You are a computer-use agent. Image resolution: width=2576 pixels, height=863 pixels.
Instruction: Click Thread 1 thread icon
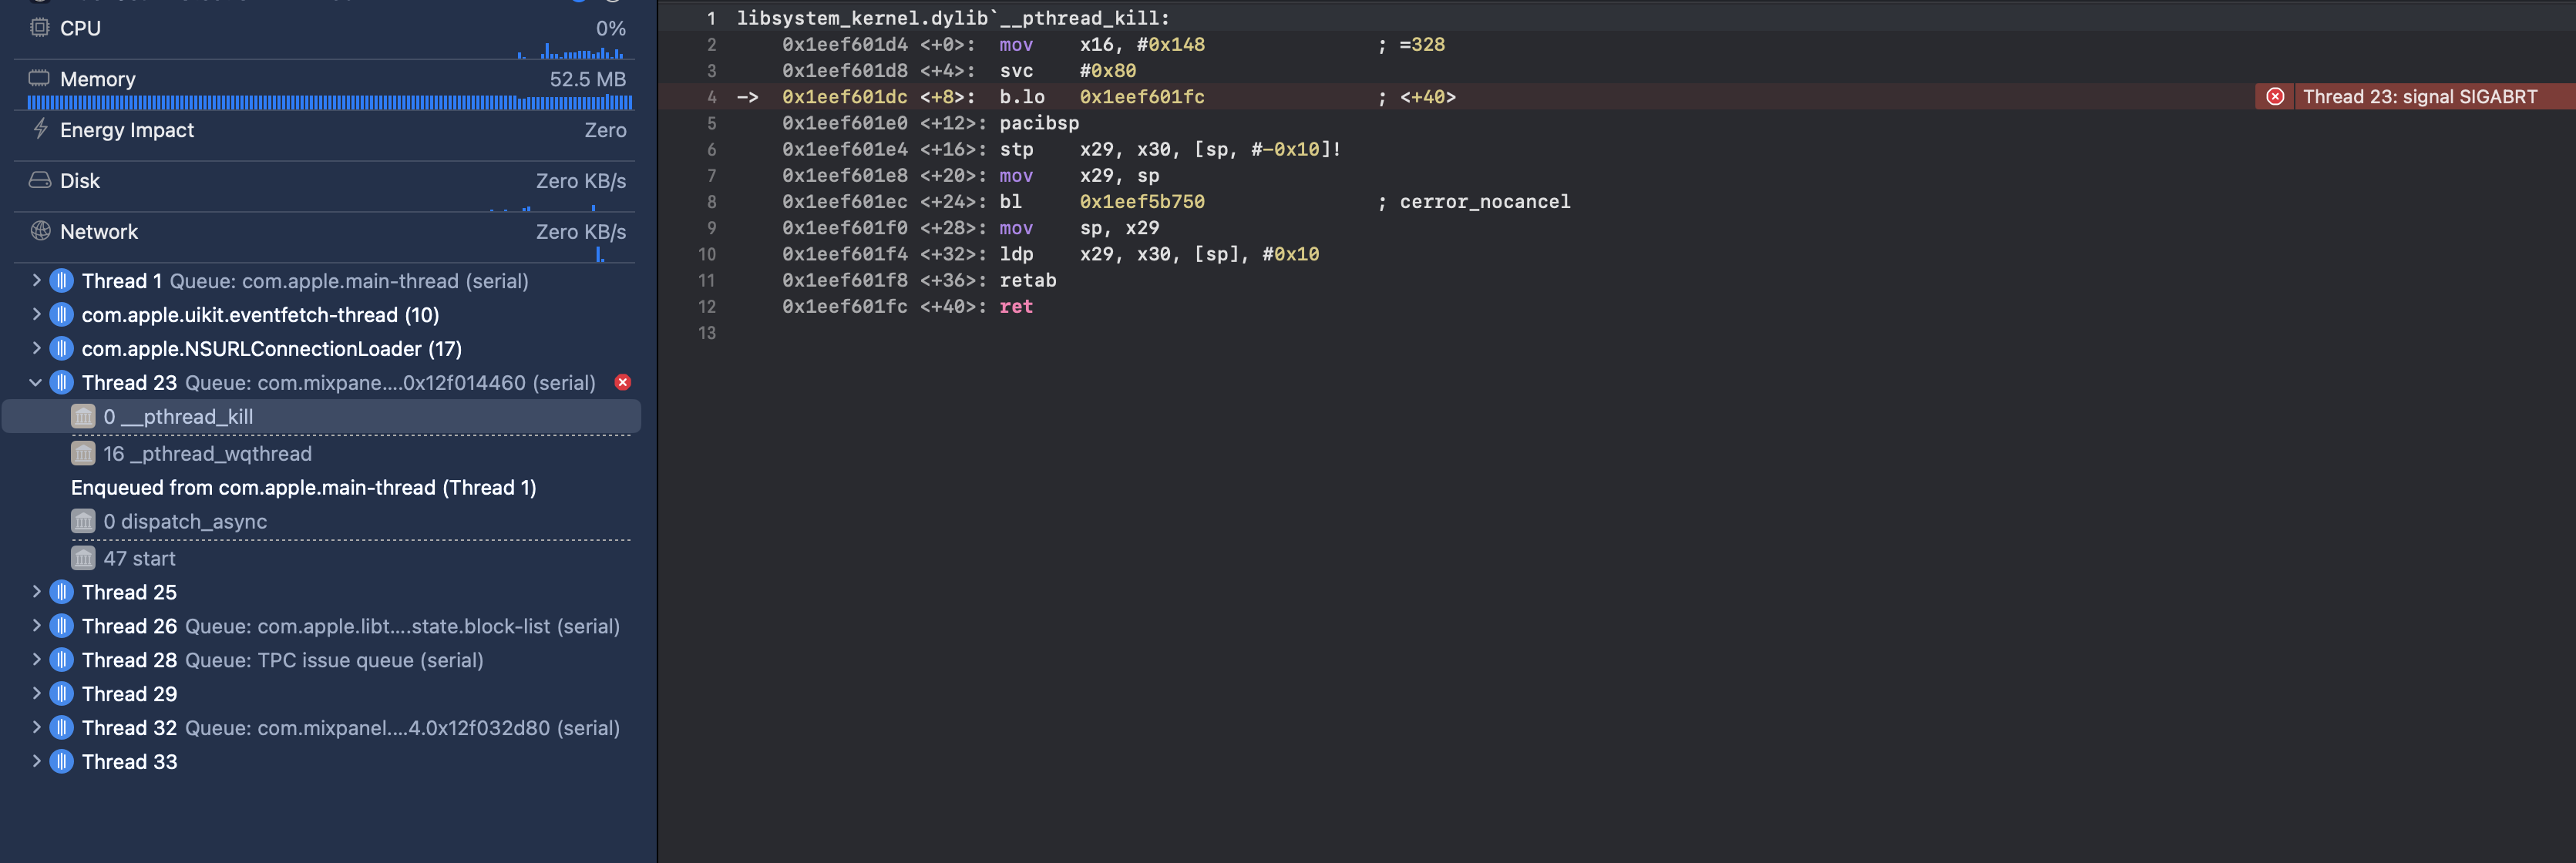(62, 281)
